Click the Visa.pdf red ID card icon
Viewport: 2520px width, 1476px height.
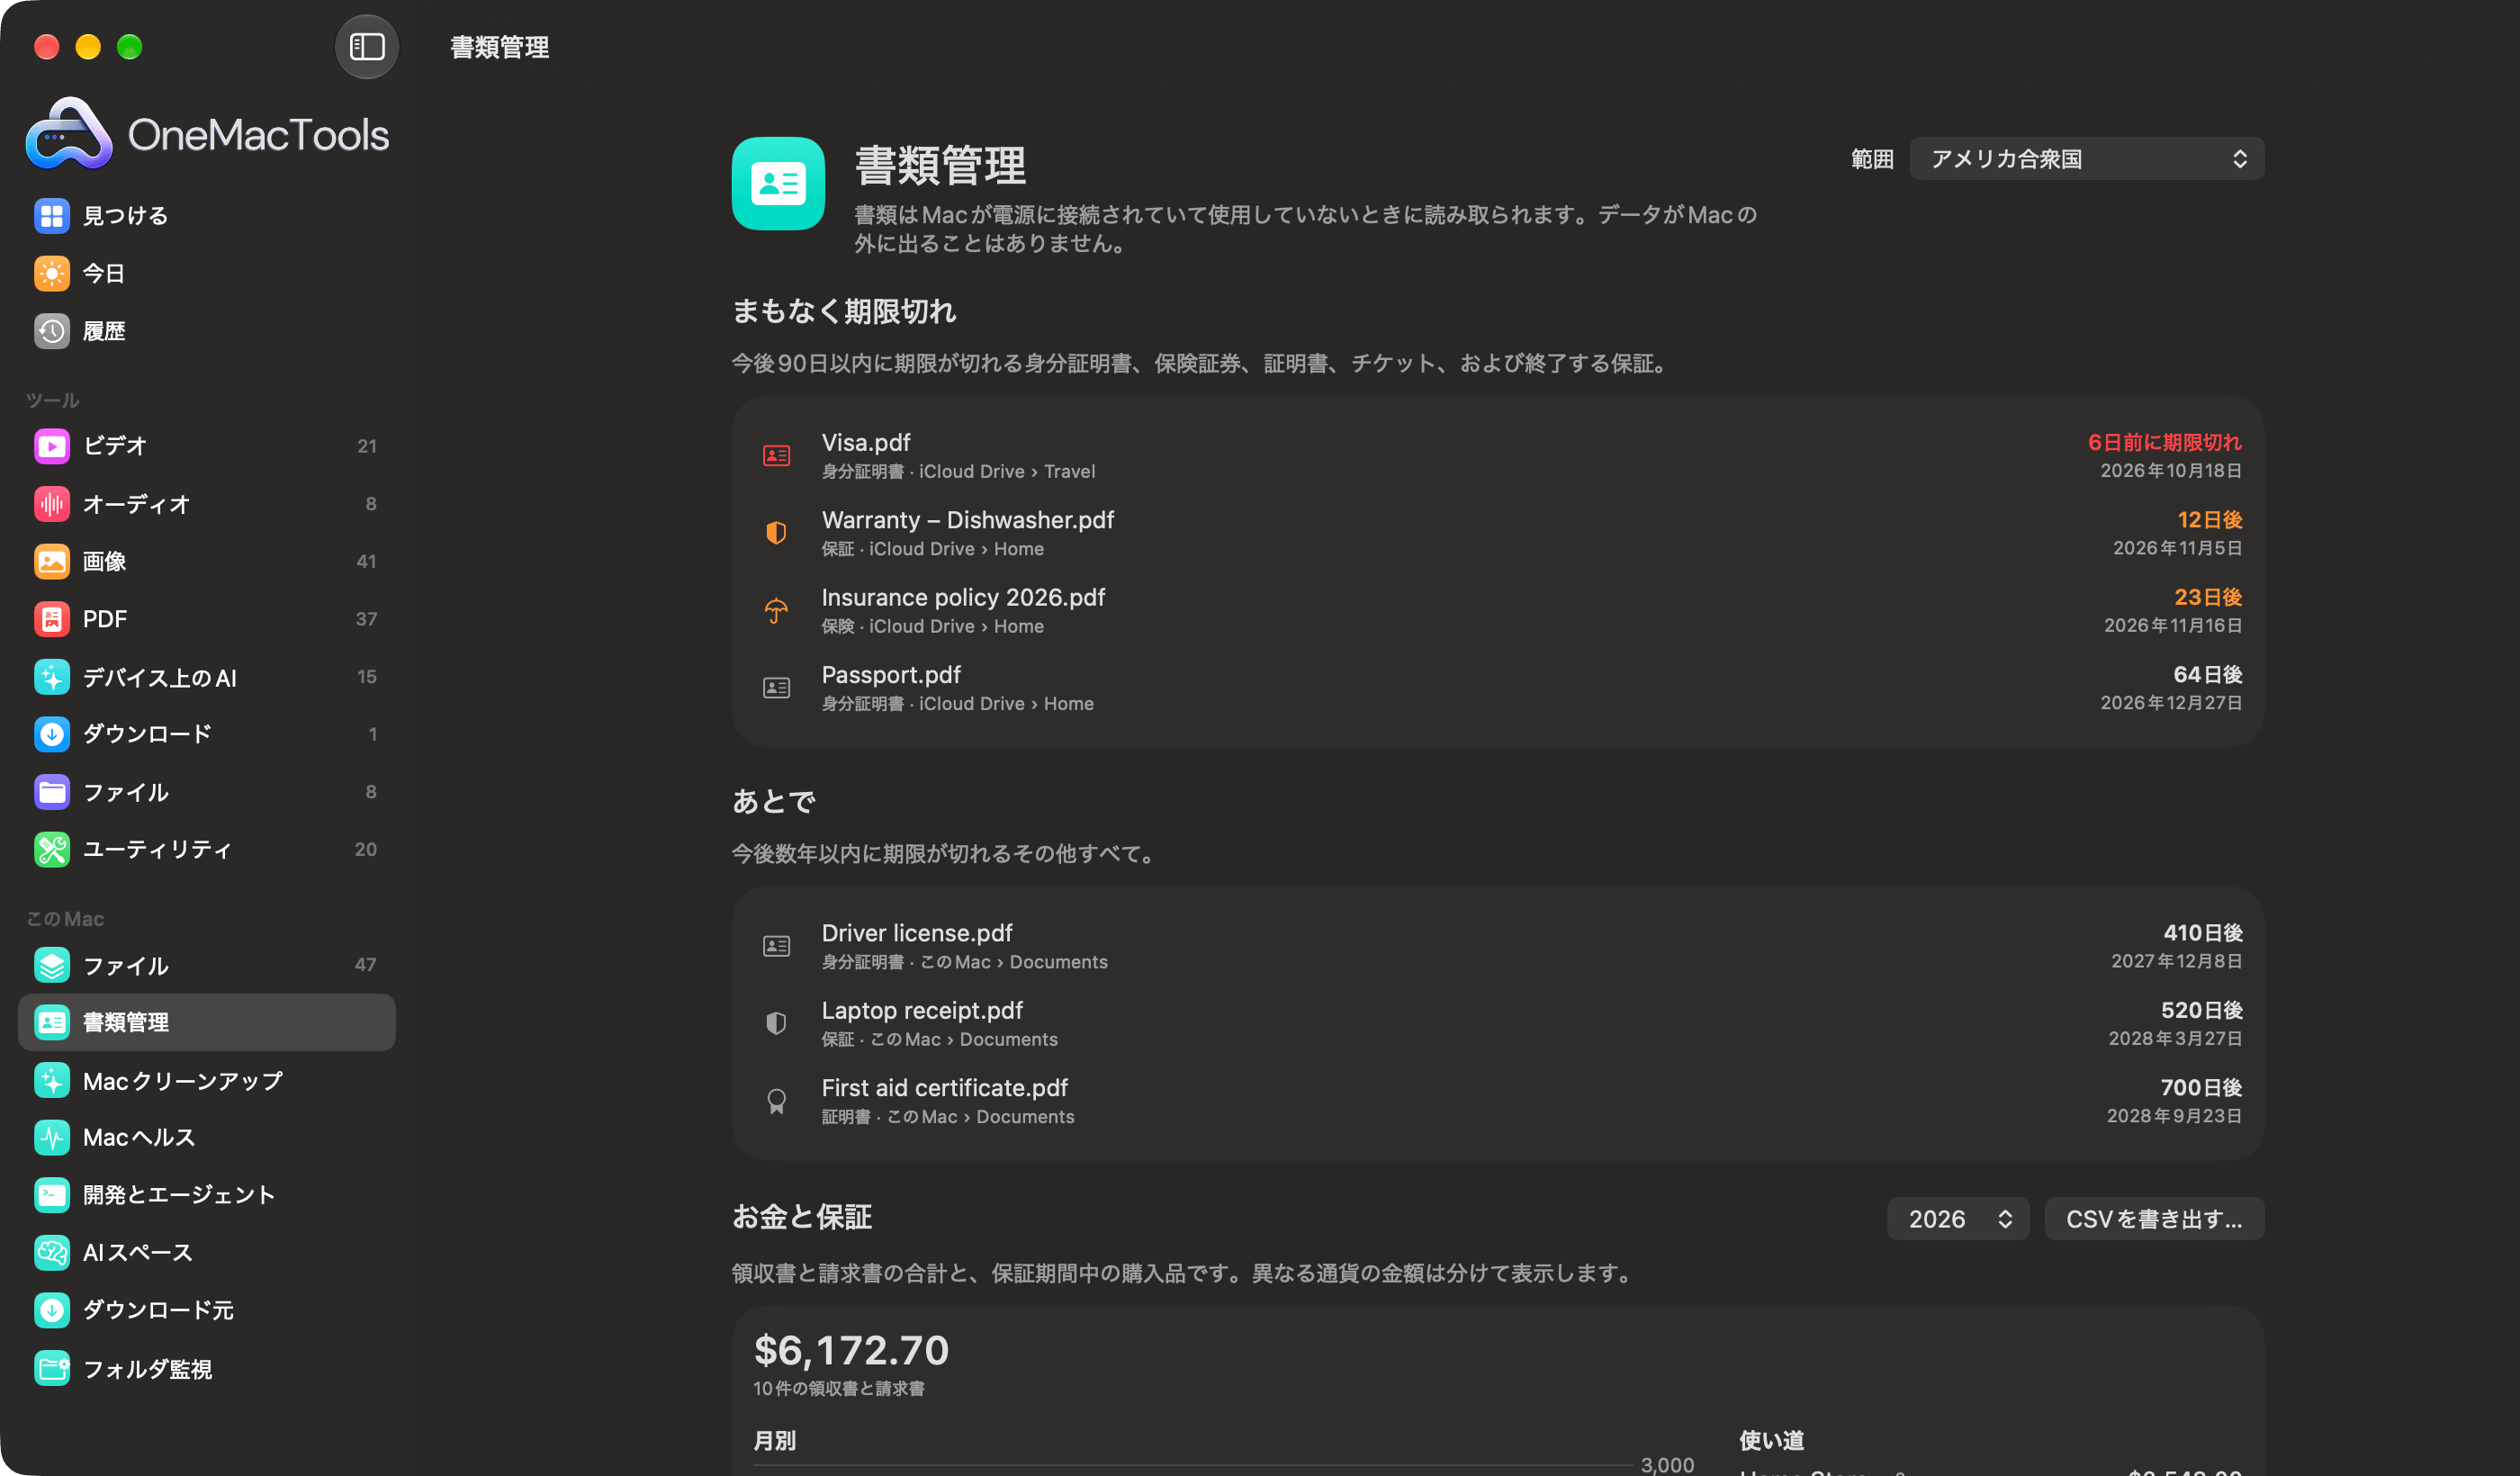click(x=776, y=456)
